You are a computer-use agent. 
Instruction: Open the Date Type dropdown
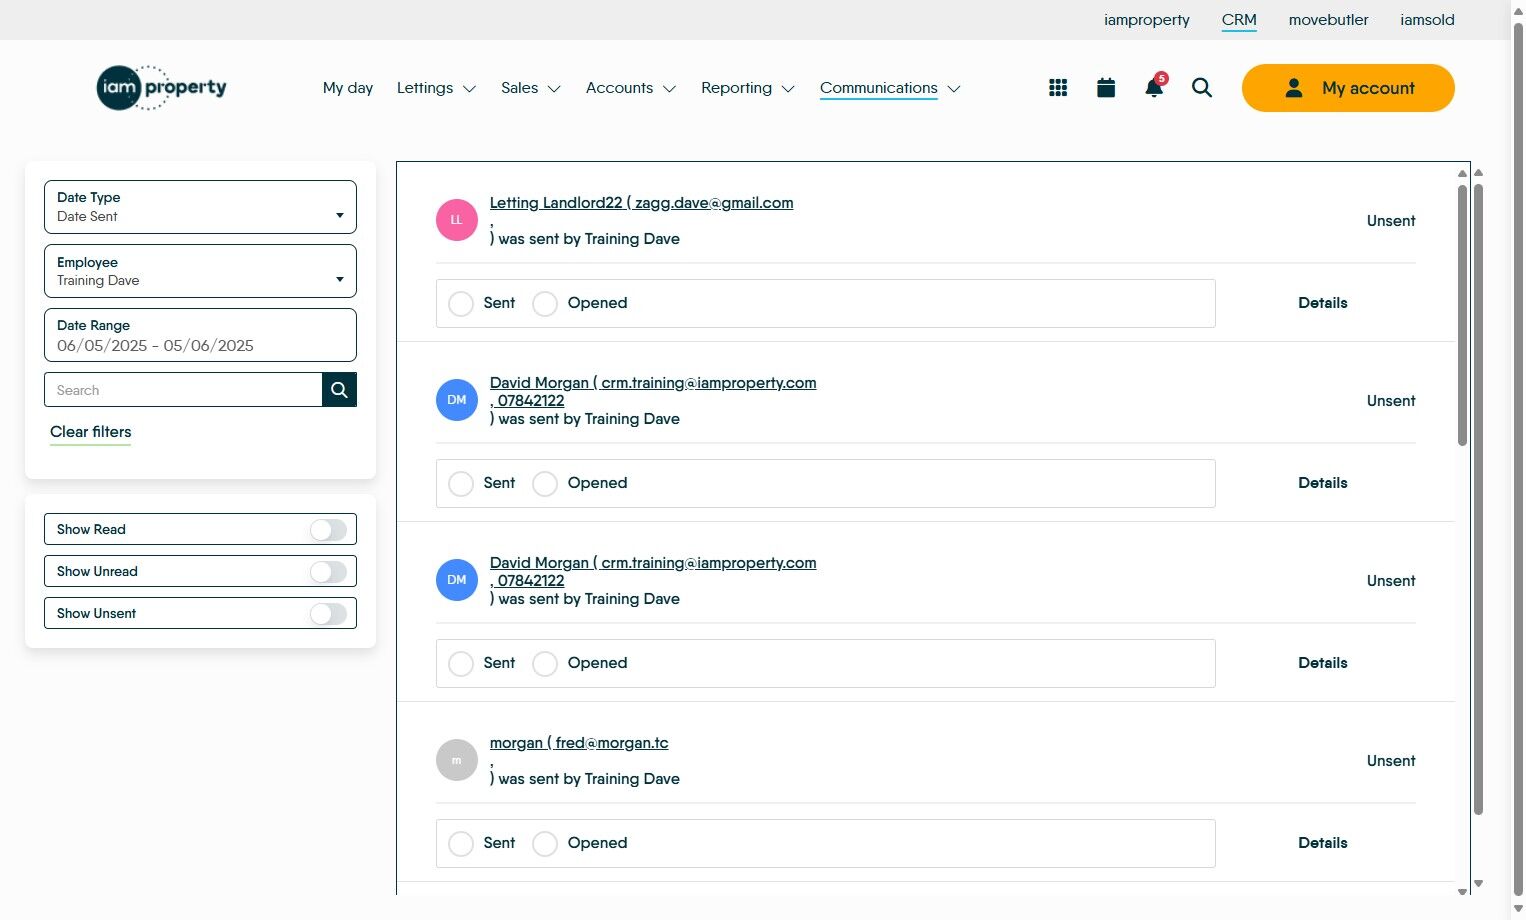[200, 207]
